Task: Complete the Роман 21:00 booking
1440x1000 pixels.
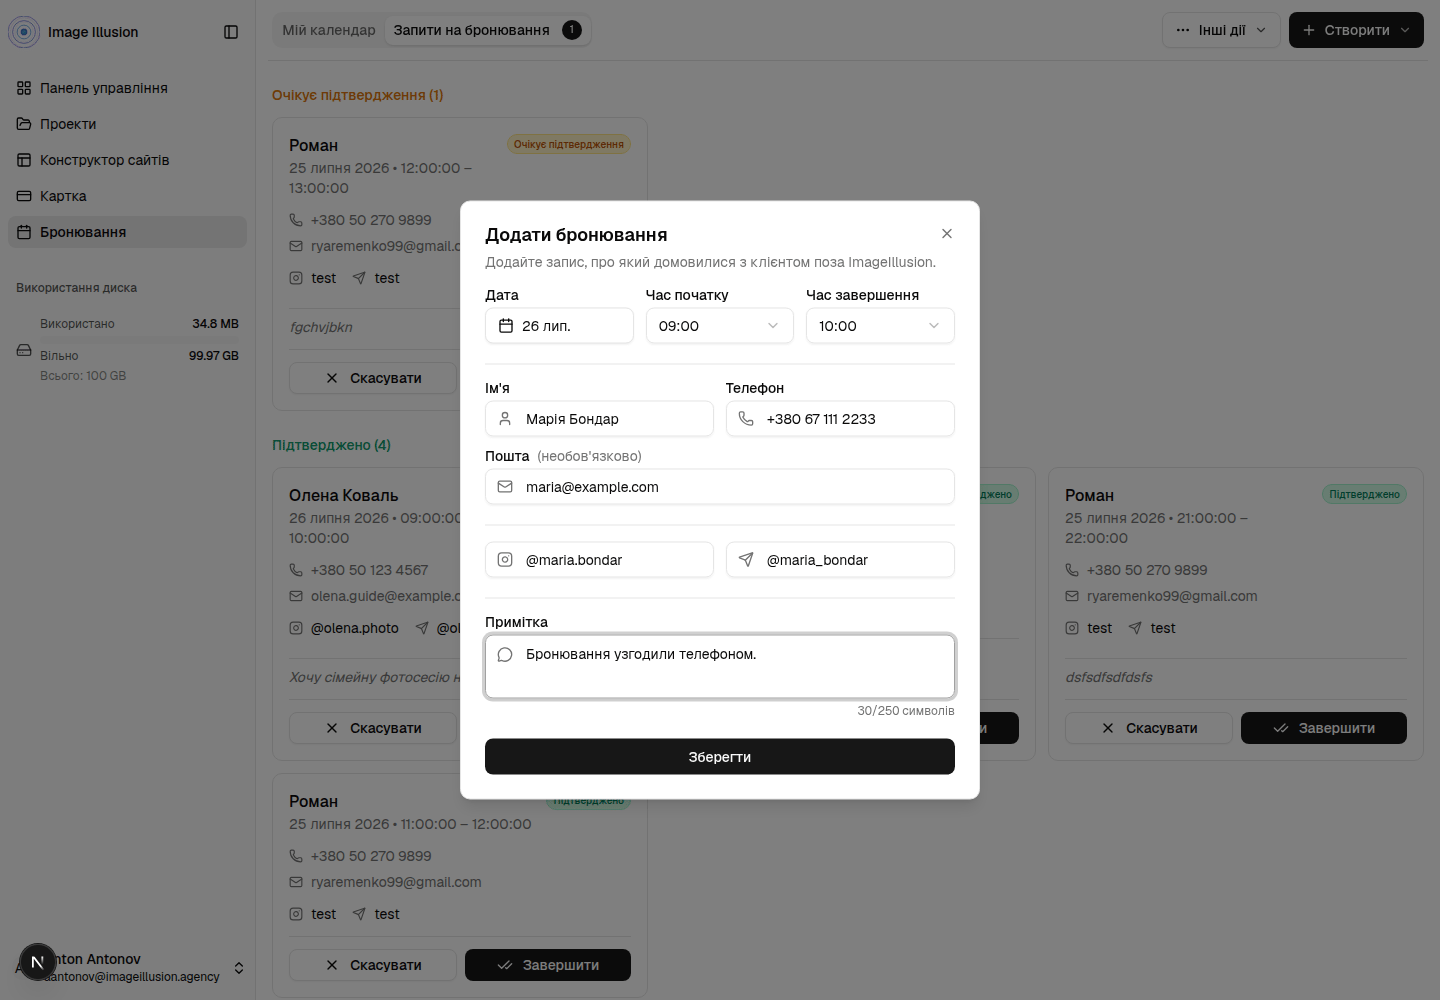Action: tap(1324, 728)
